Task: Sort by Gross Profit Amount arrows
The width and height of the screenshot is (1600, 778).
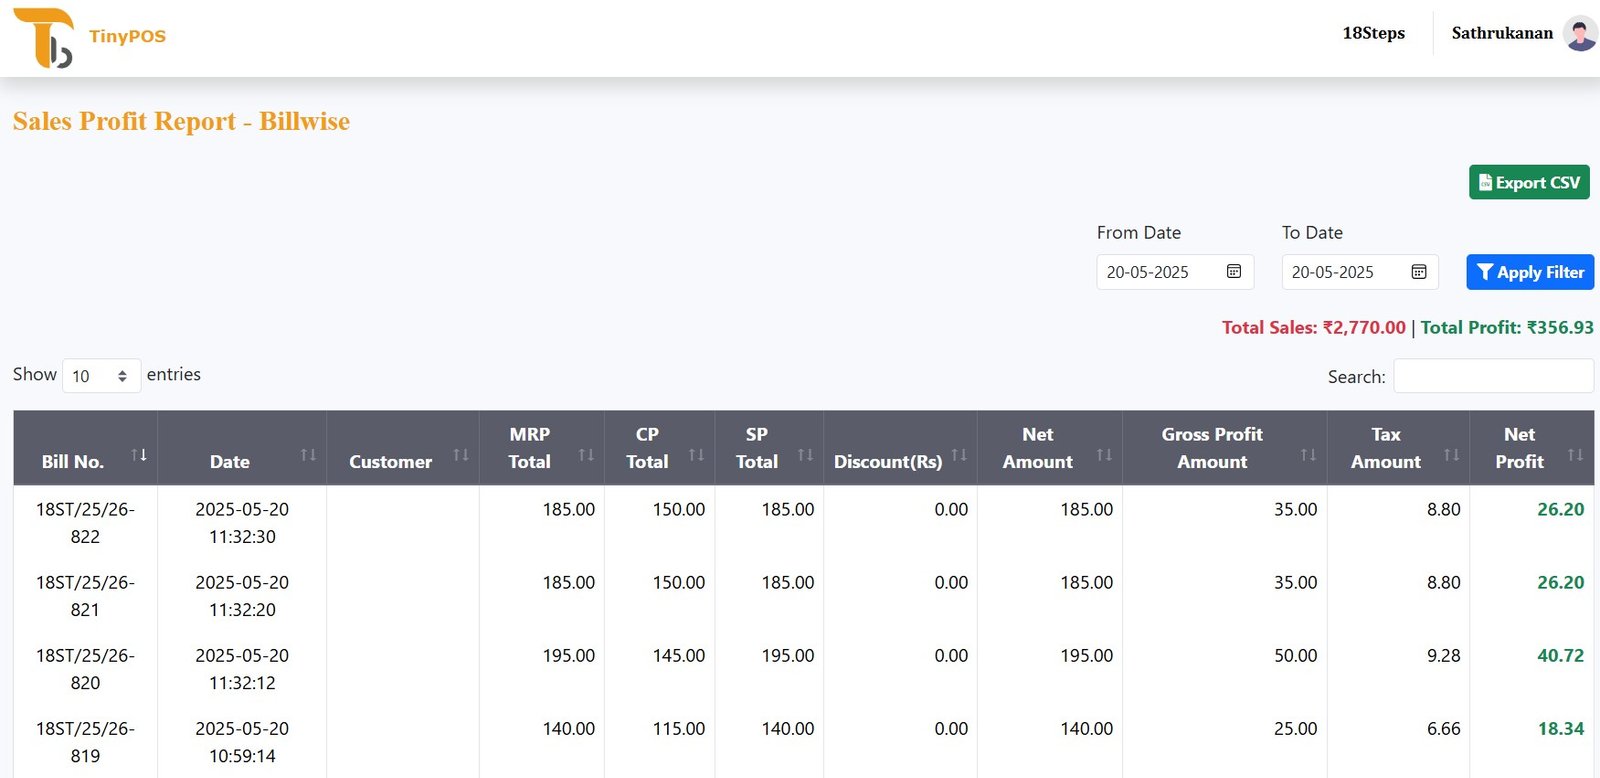Action: click(1308, 455)
